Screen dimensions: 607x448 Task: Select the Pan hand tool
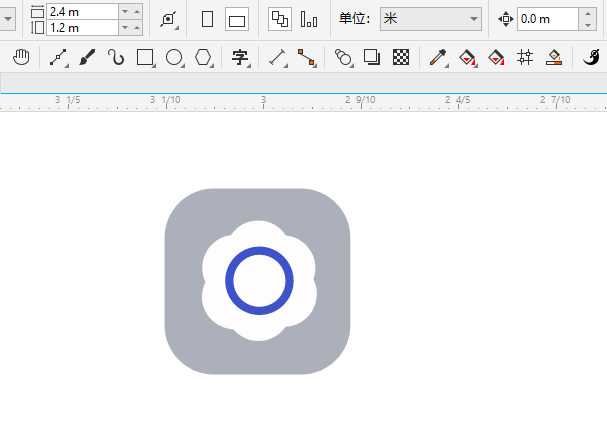coord(21,57)
